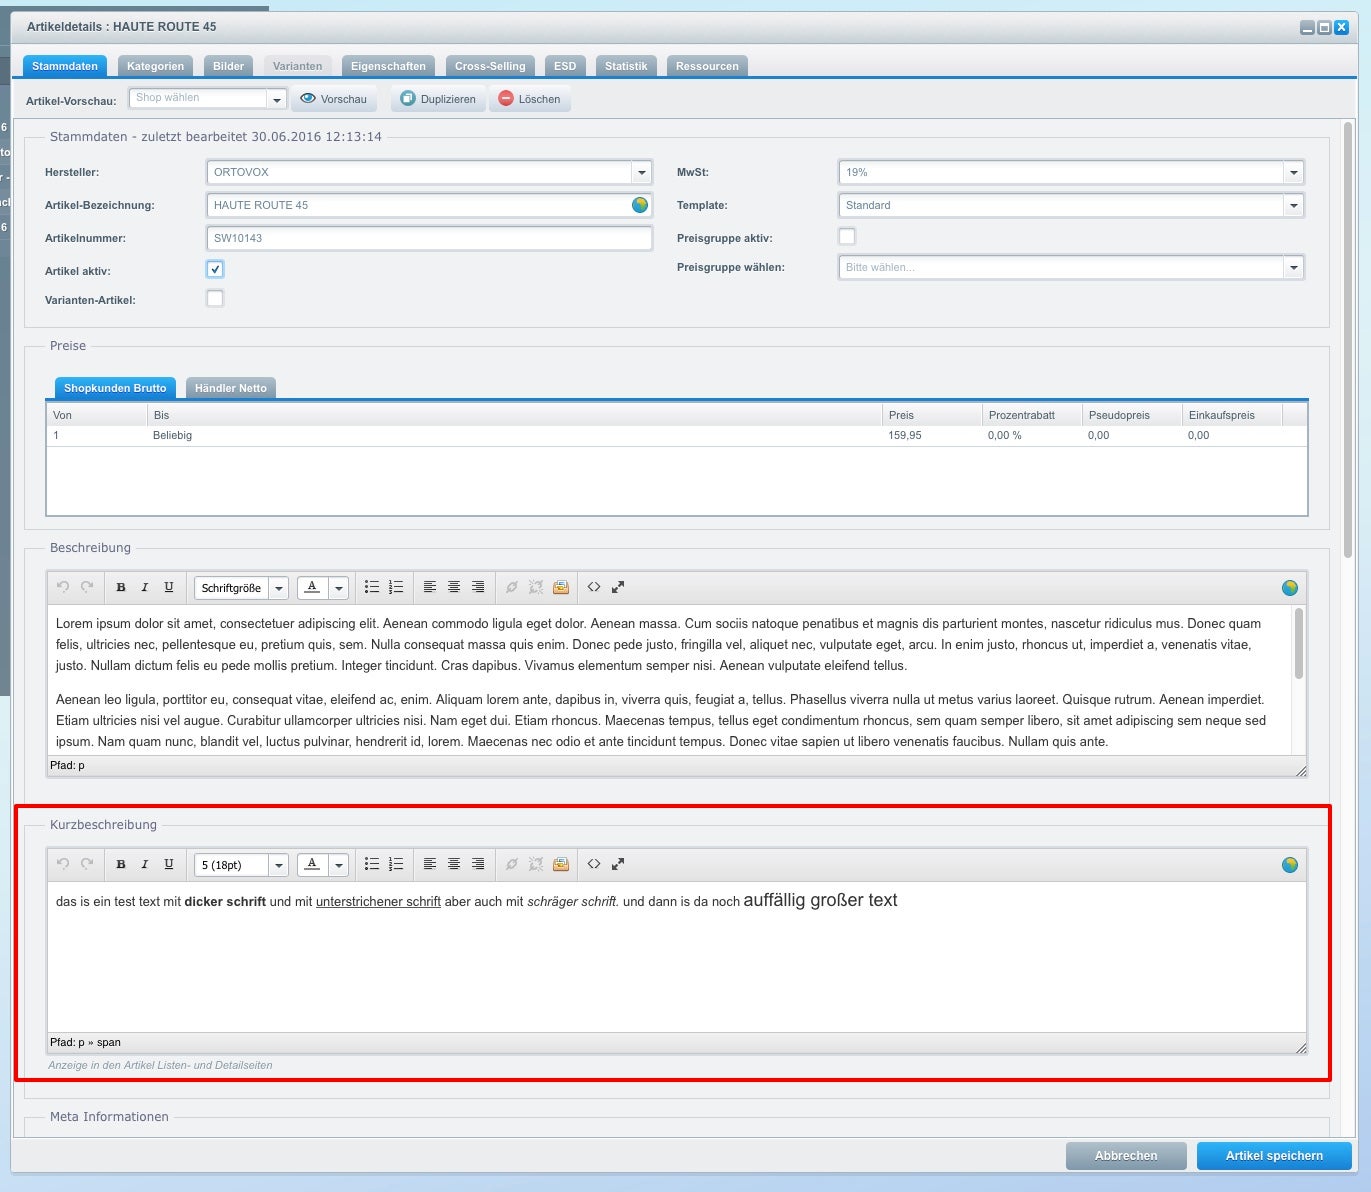Insert numbered list in Kurzbeschreibung editor
Image resolution: width=1371 pixels, height=1192 pixels.
point(396,864)
